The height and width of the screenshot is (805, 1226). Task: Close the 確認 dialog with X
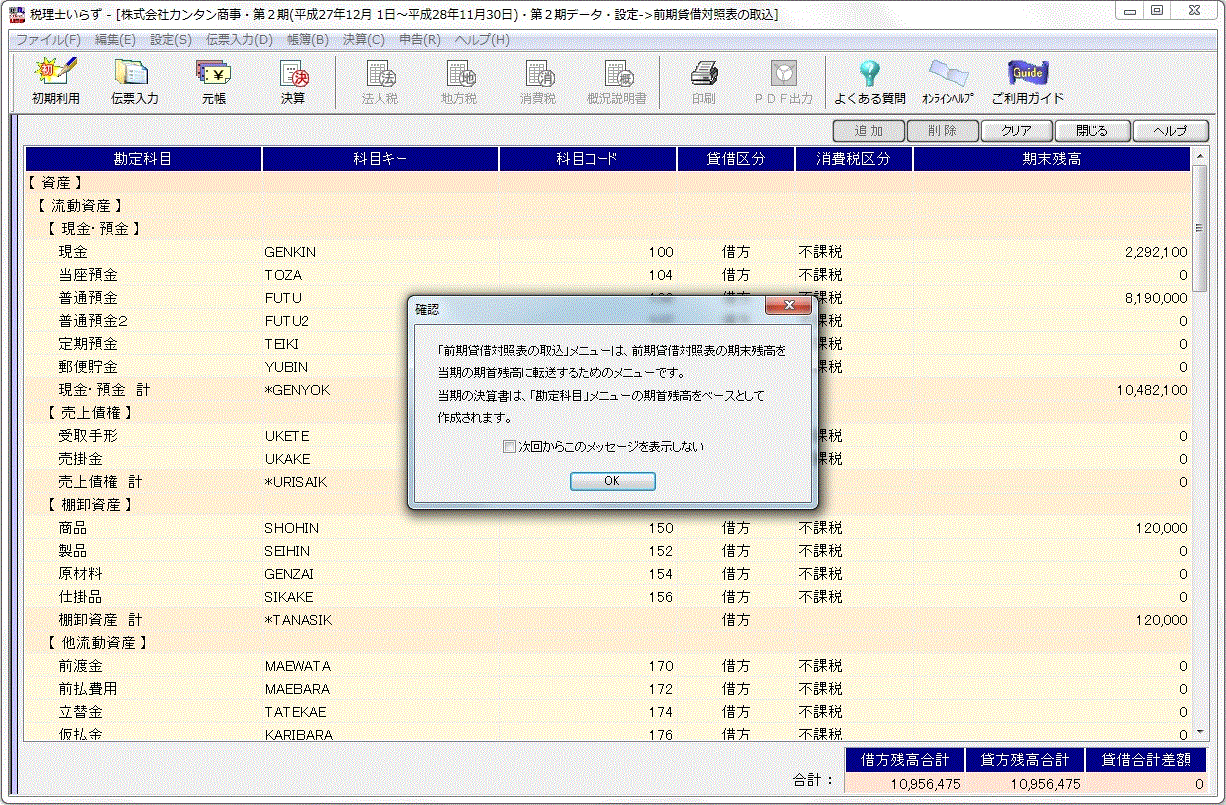787,306
